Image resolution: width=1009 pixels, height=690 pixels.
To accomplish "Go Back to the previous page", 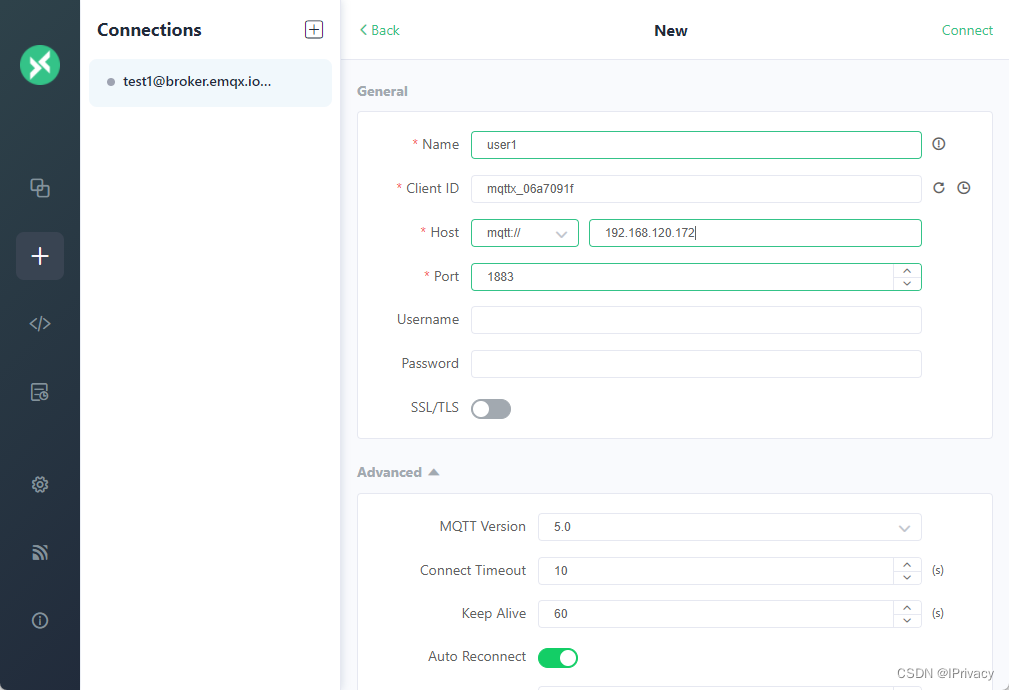I will (380, 30).
